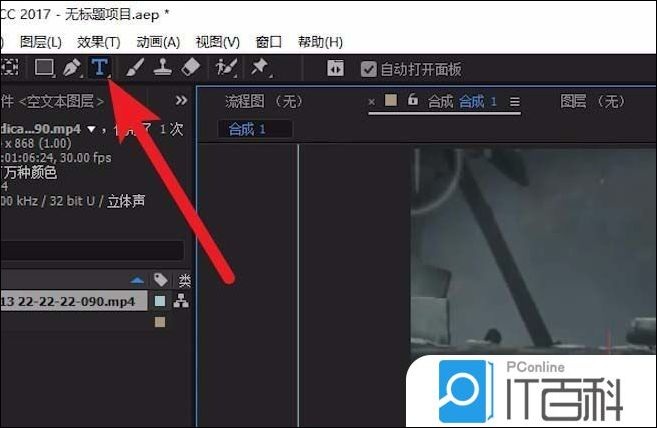
Task: Click the label tag column header
Action: pyautogui.click(x=160, y=280)
